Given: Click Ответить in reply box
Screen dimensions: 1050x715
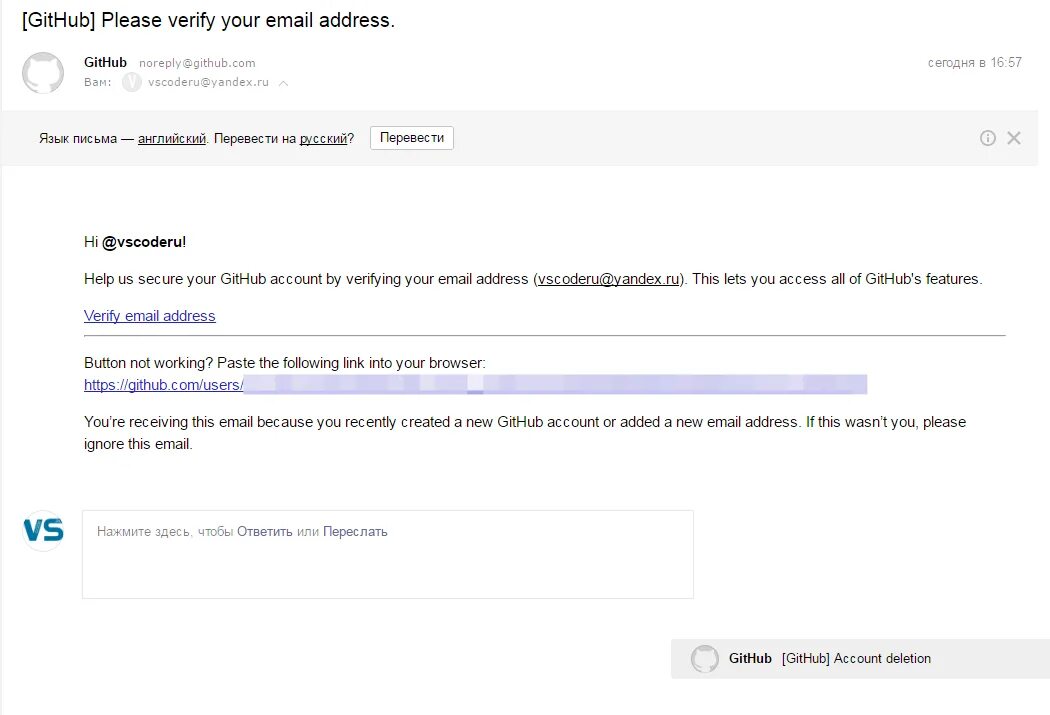Looking at the screenshot, I should [x=264, y=532].
